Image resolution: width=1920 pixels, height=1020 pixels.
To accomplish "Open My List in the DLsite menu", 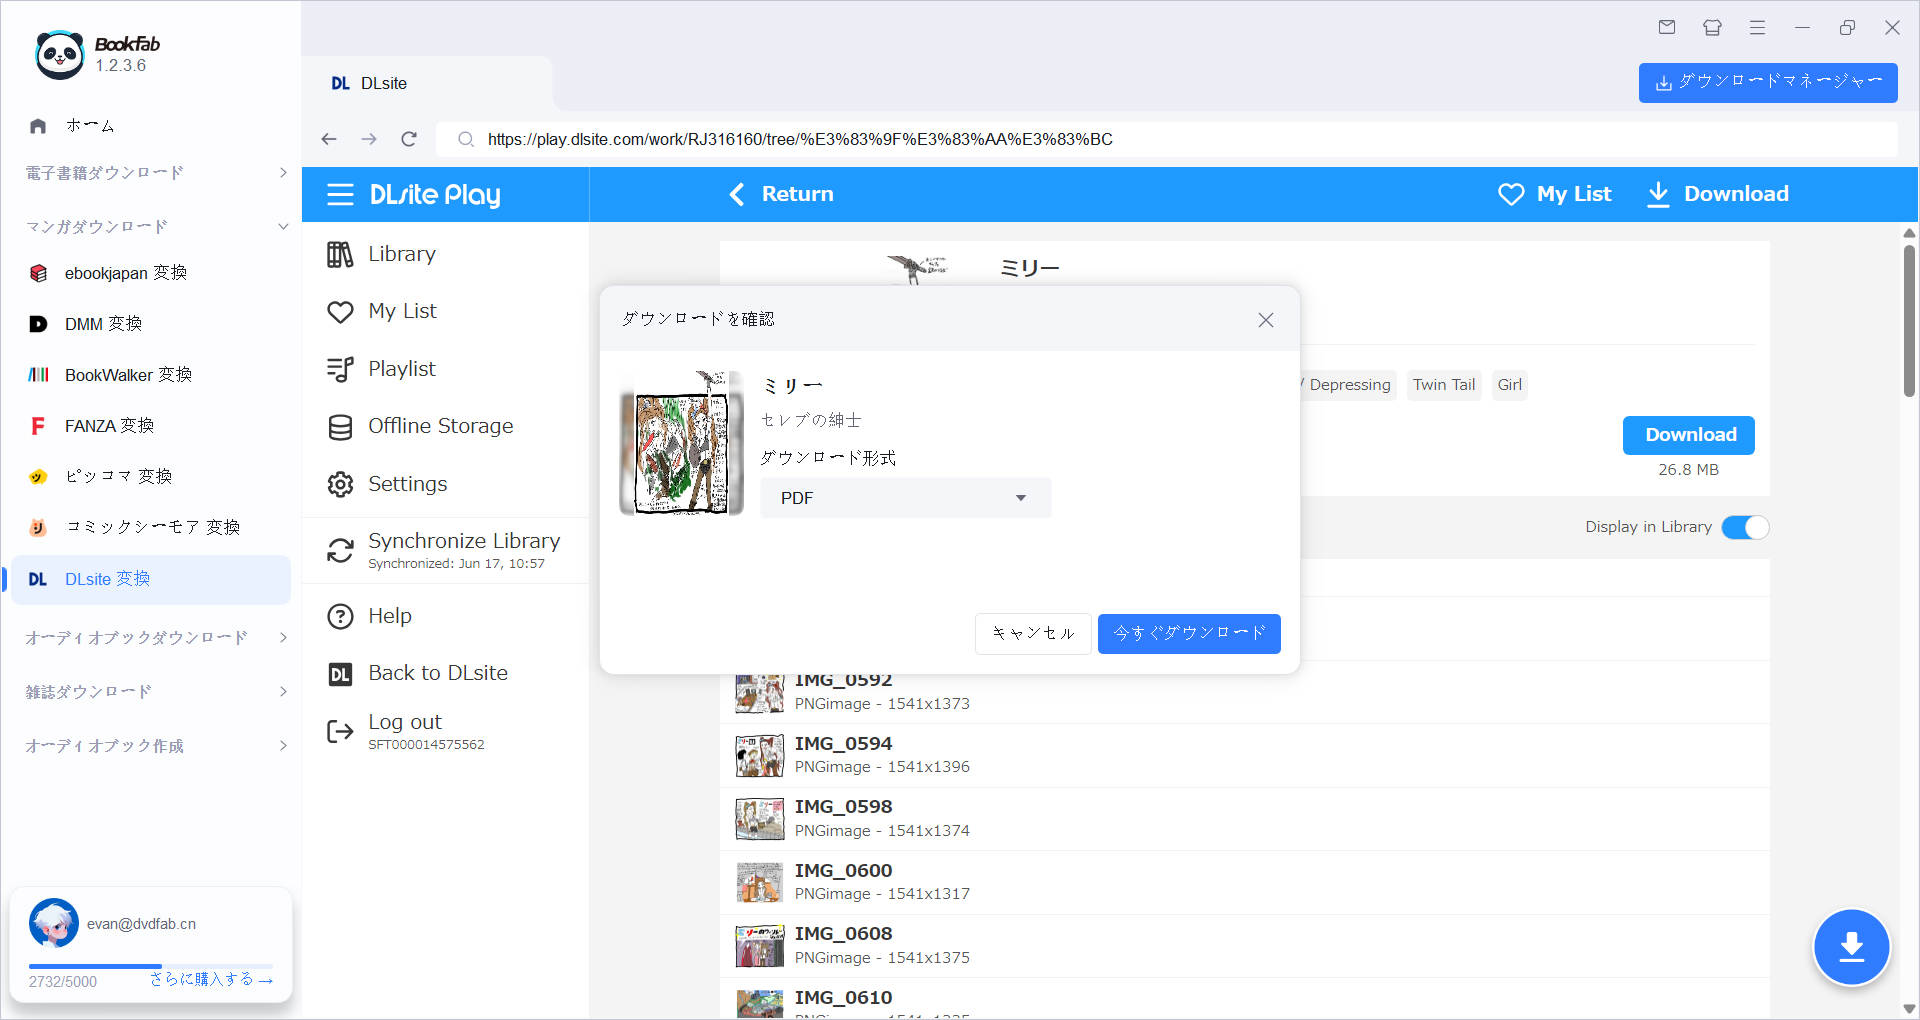I will tap(445, 311).
